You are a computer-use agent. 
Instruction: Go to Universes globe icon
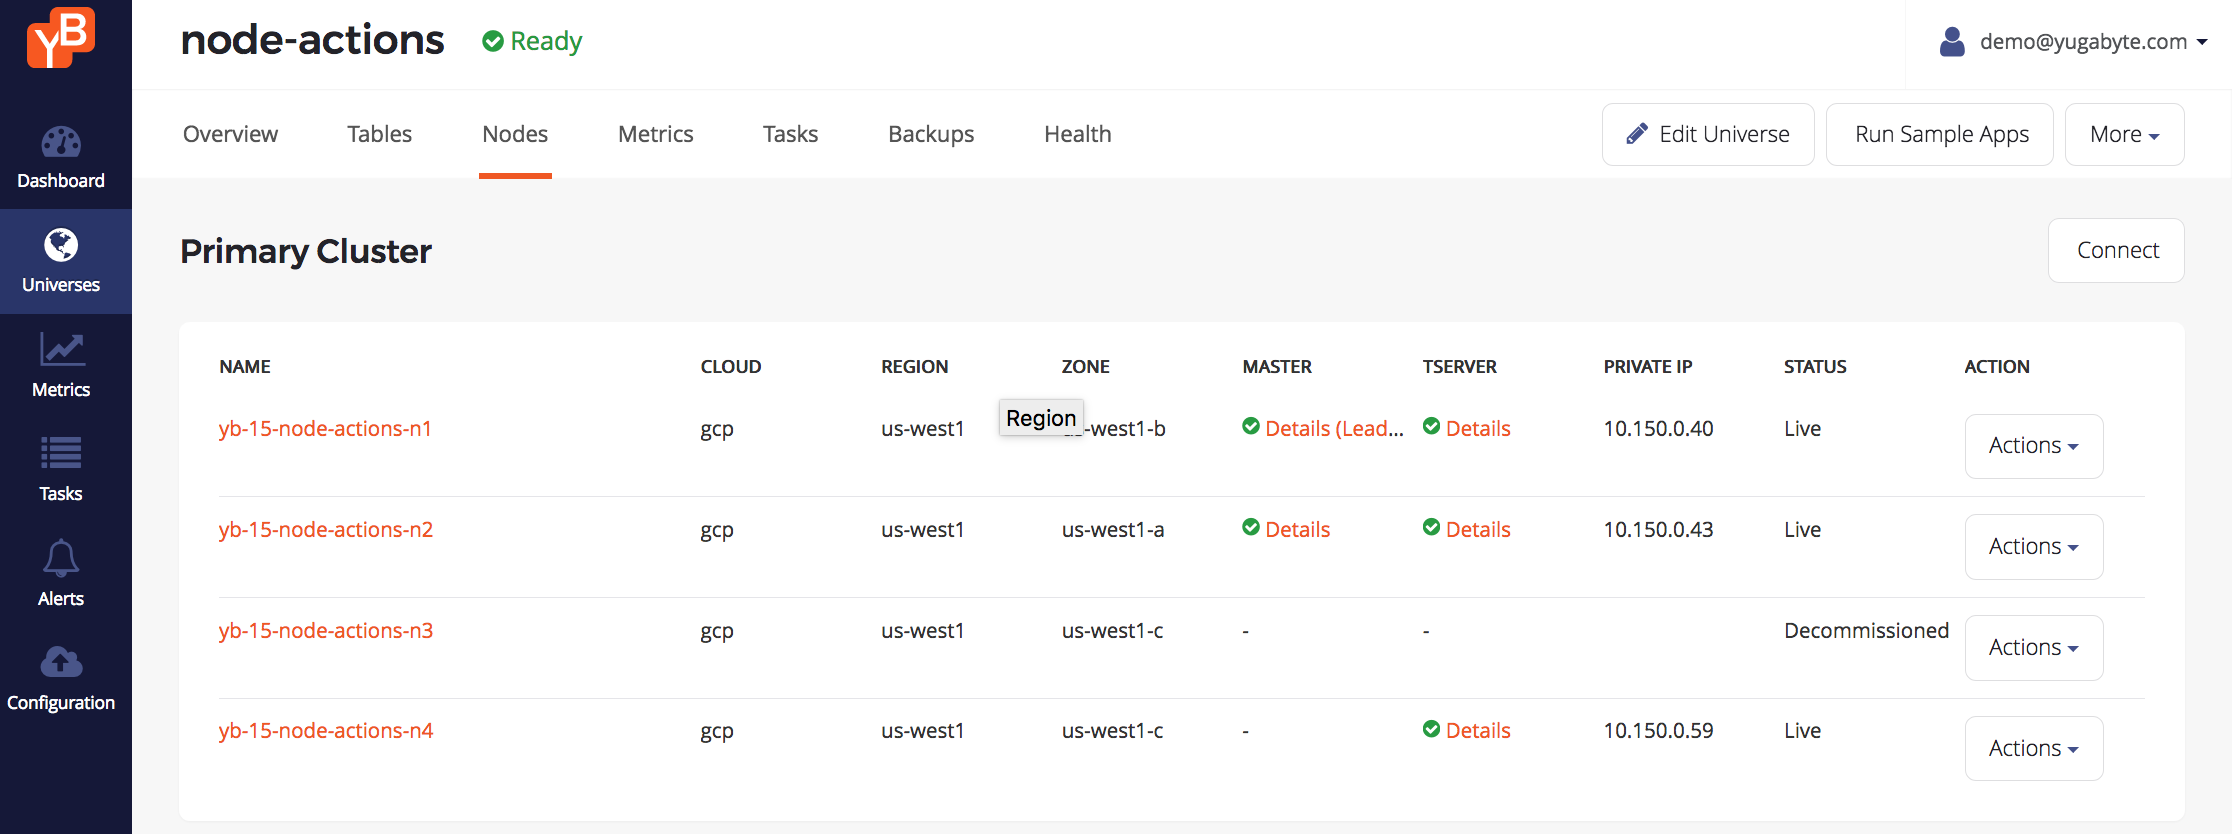click(x=61, y=245)
